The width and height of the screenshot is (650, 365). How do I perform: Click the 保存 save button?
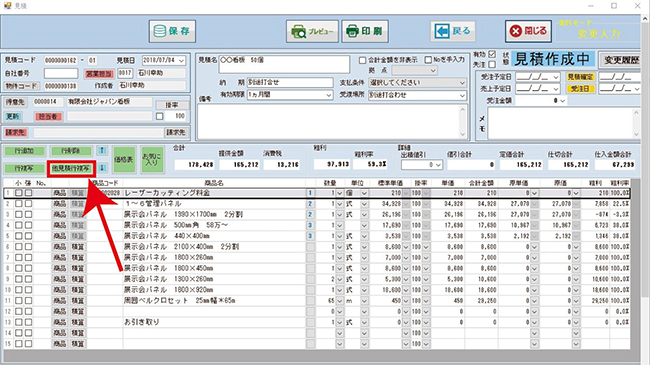(172, 31)
